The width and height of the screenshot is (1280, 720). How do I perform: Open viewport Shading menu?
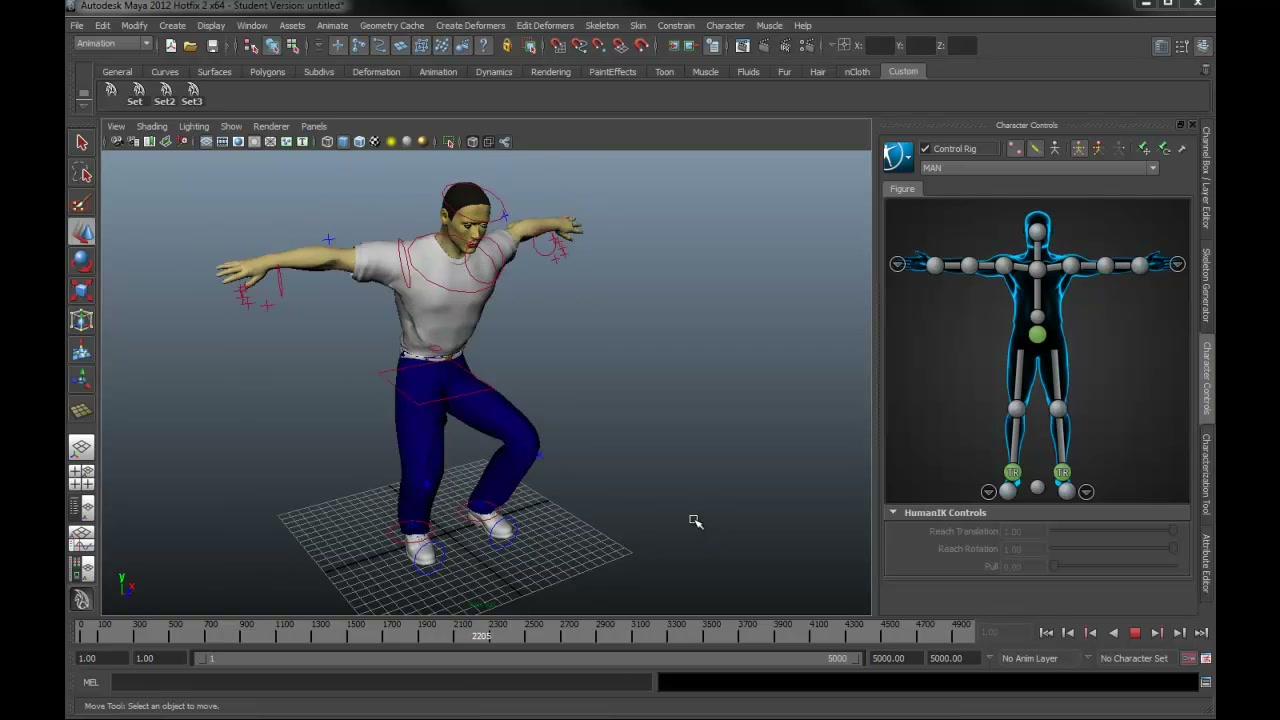pos(152,127)
